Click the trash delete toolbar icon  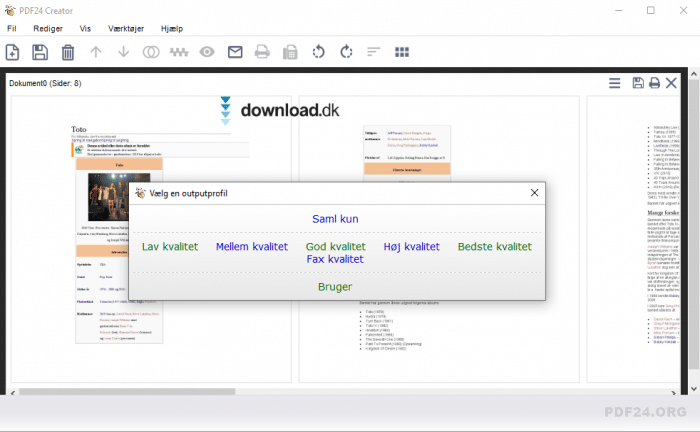pos(68,52)
